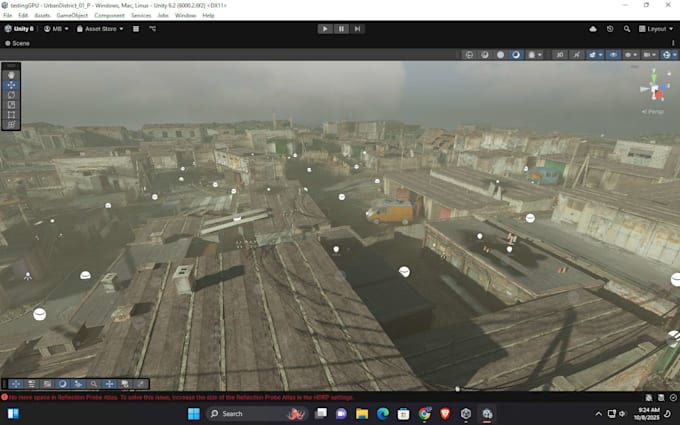Click the Reflection Probe Atlas error message

click(181, 397)
